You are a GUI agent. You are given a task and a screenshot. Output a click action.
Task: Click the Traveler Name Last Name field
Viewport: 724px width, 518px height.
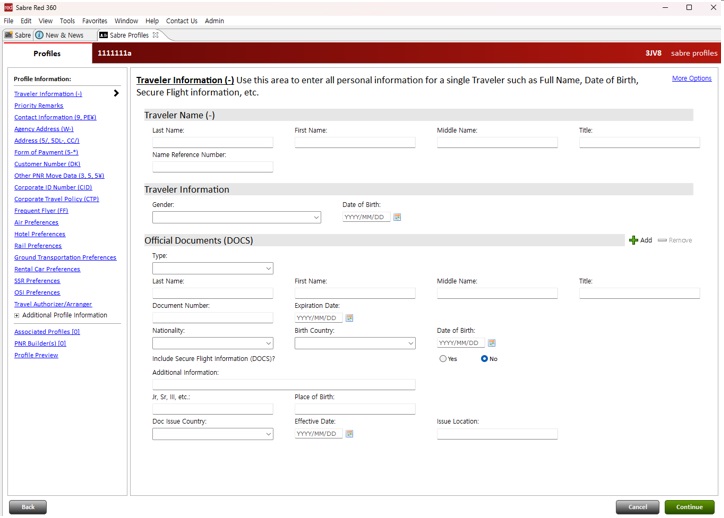[213, 142]
